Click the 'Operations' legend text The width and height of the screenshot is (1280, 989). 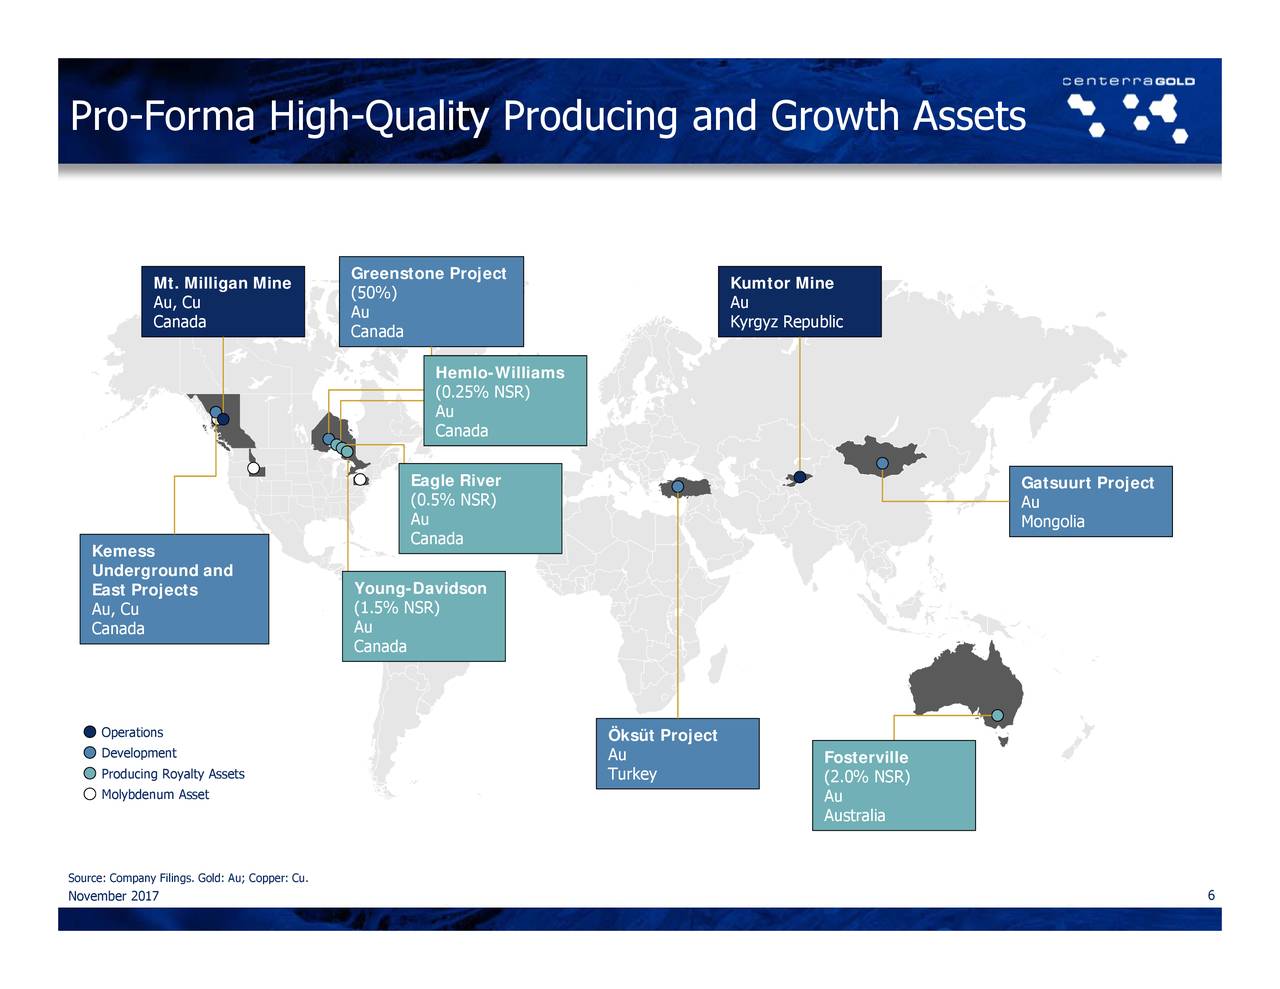pos(132,733)
